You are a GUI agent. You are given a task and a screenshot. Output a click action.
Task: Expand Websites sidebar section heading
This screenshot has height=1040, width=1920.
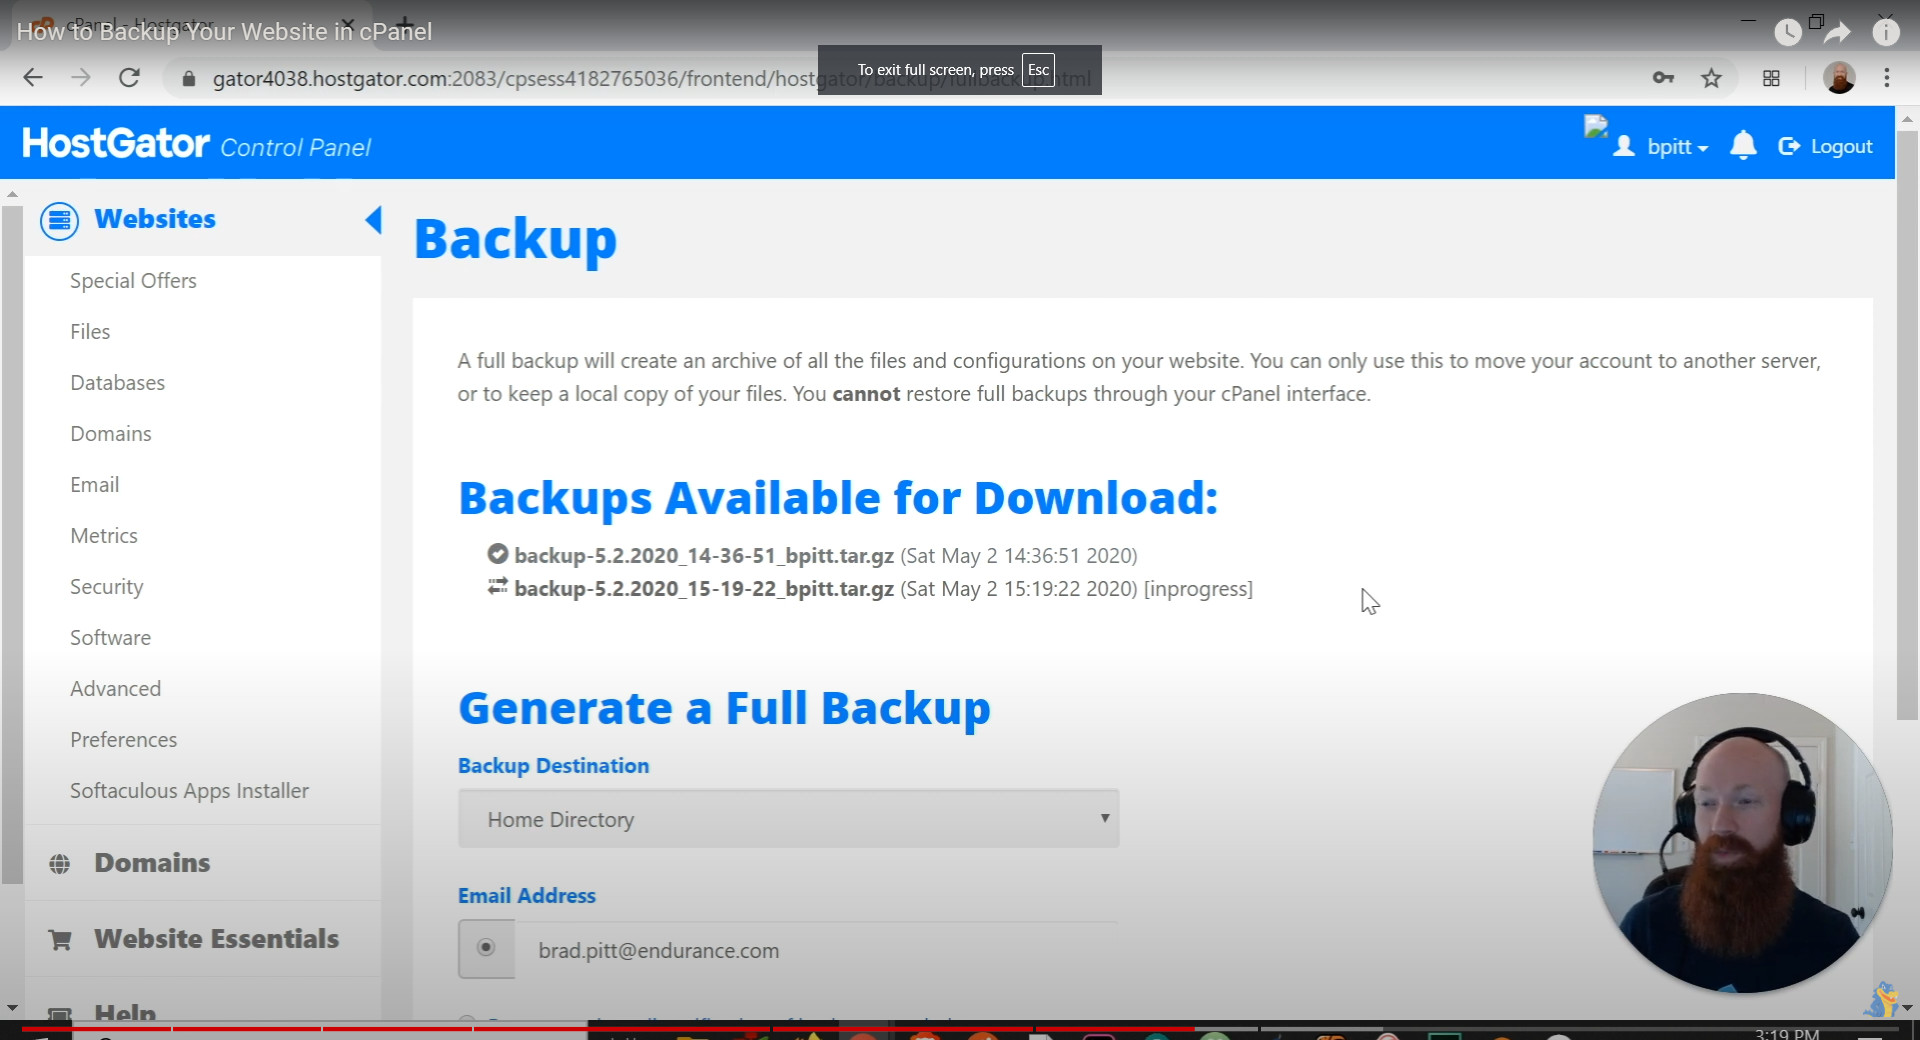[155, 219]
